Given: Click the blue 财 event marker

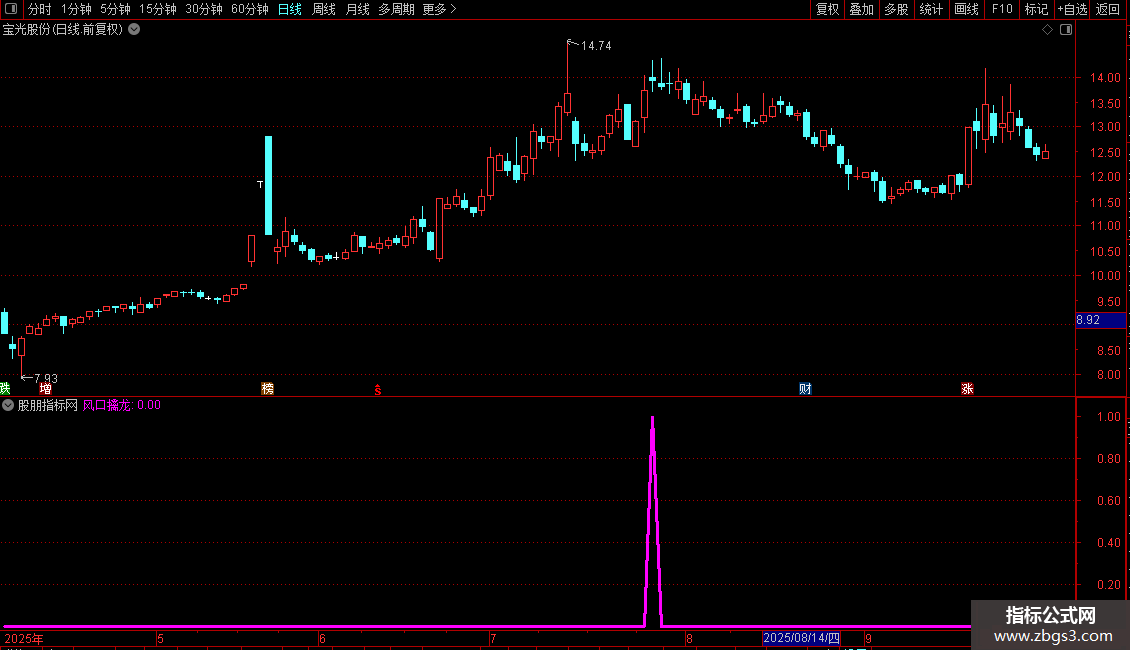Looking at the screenshot, I should click(805, 388).
